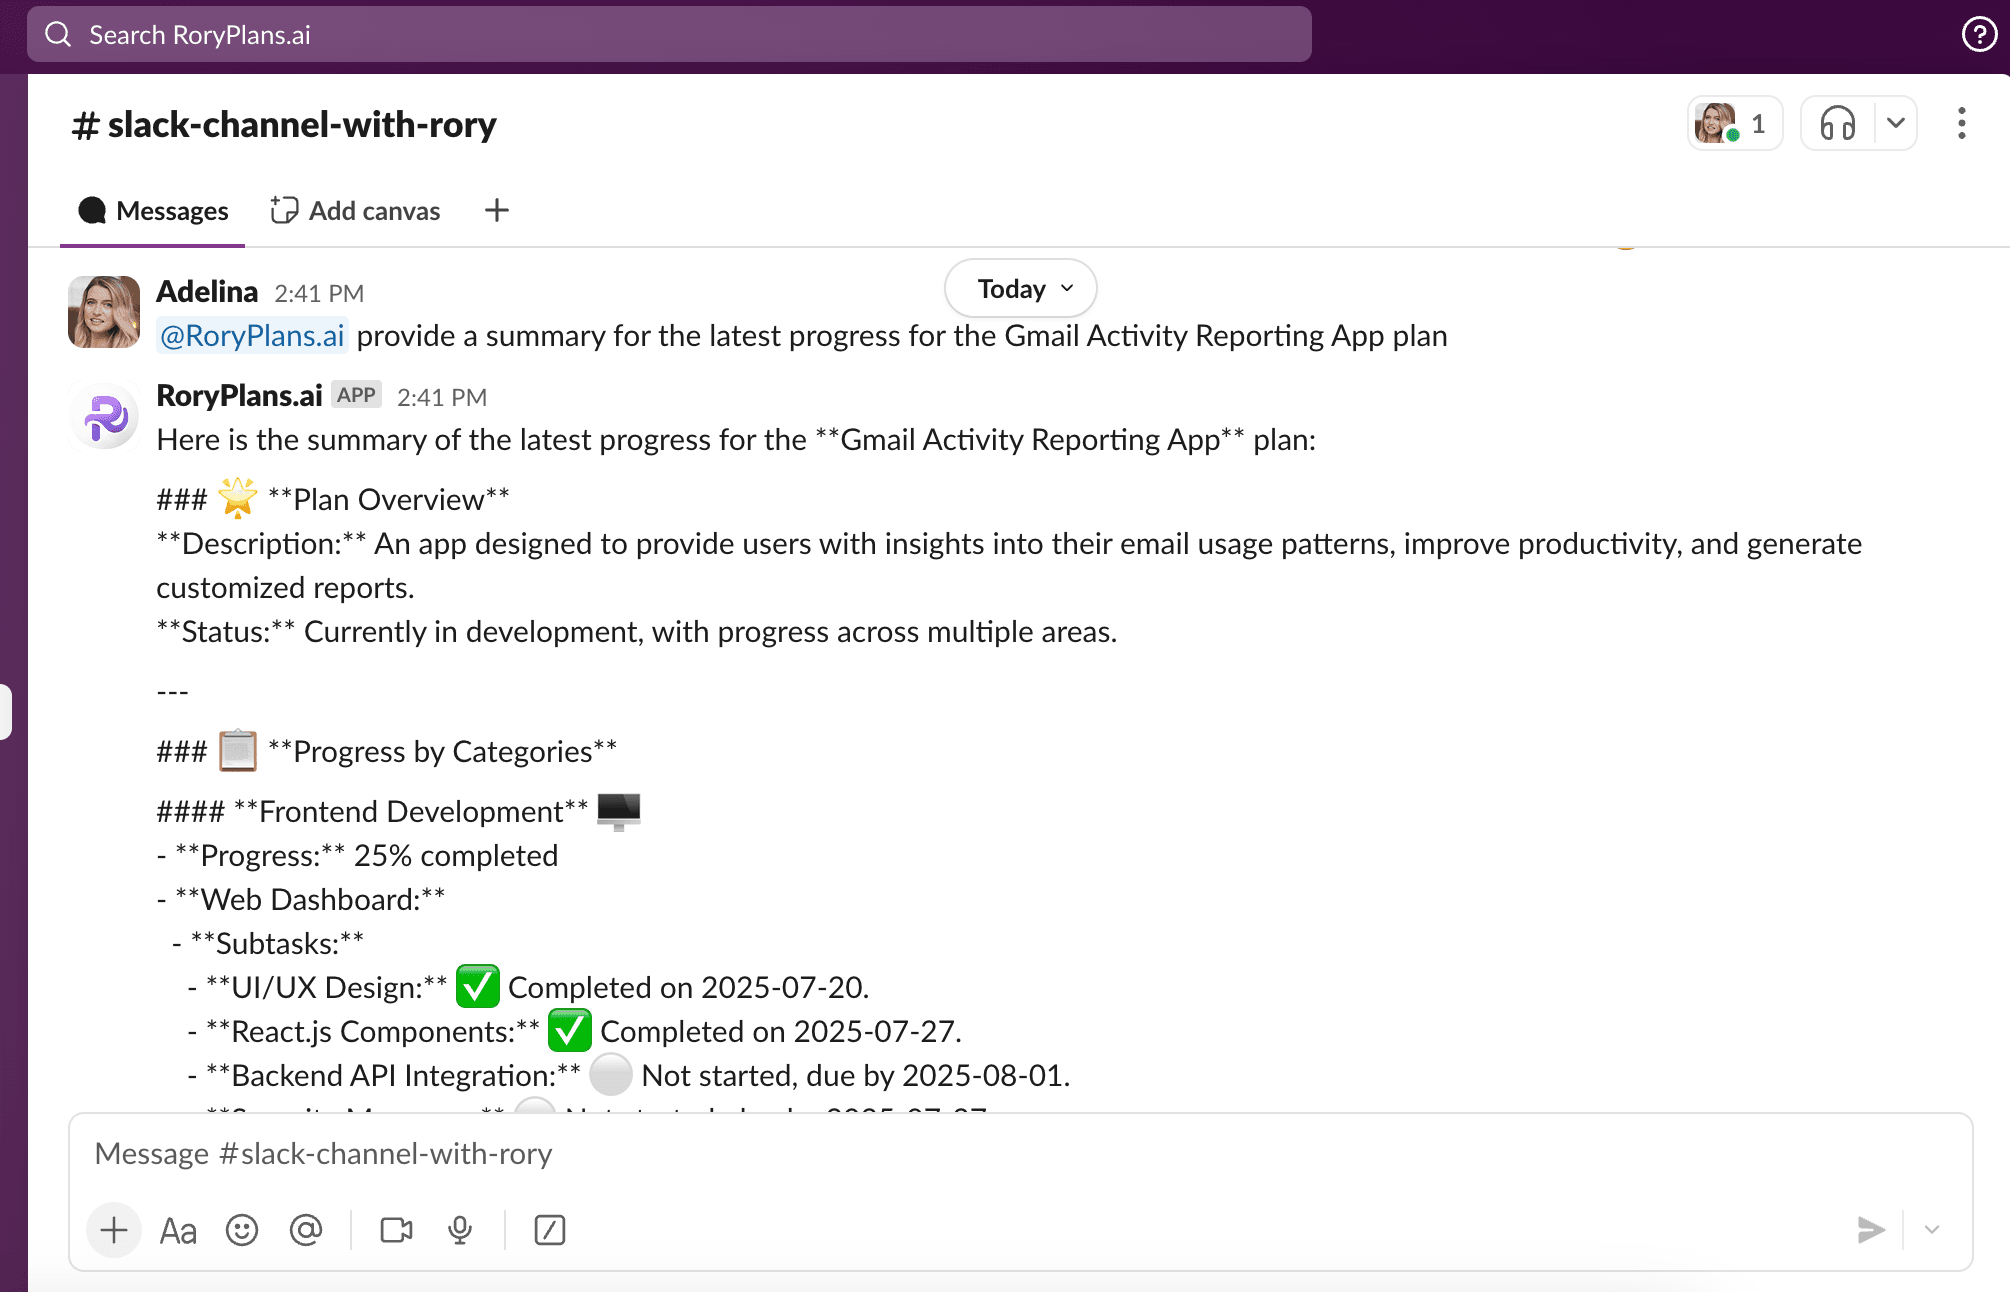Record a video clip
The width and height of the screenshot is (2010, 1292).
click(395, 1230)
